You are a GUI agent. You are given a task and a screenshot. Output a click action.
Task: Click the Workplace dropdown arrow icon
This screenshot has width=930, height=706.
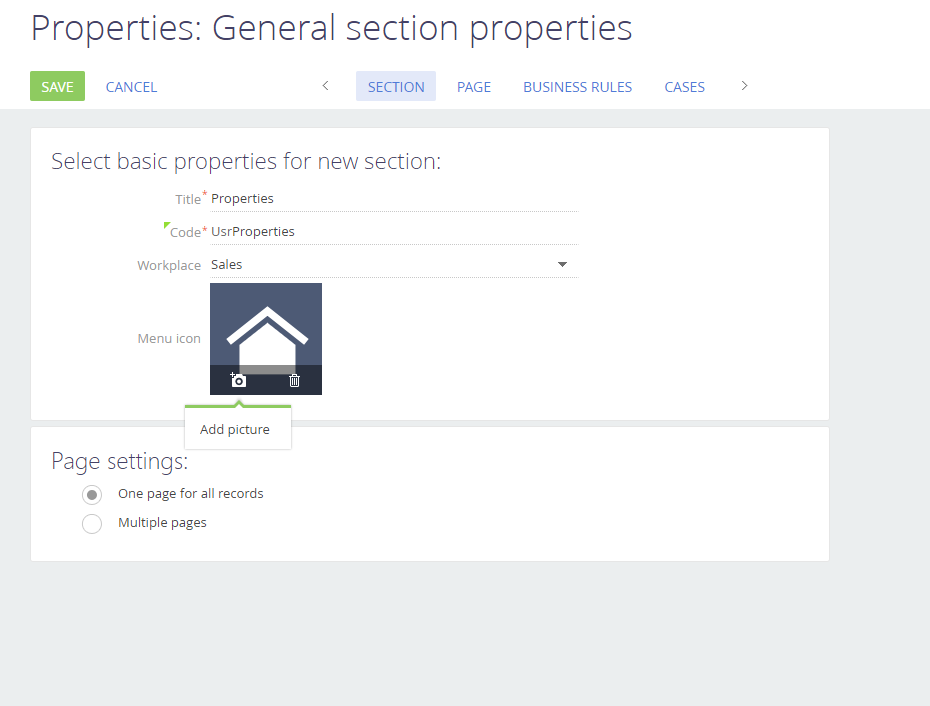pos(563,264)
